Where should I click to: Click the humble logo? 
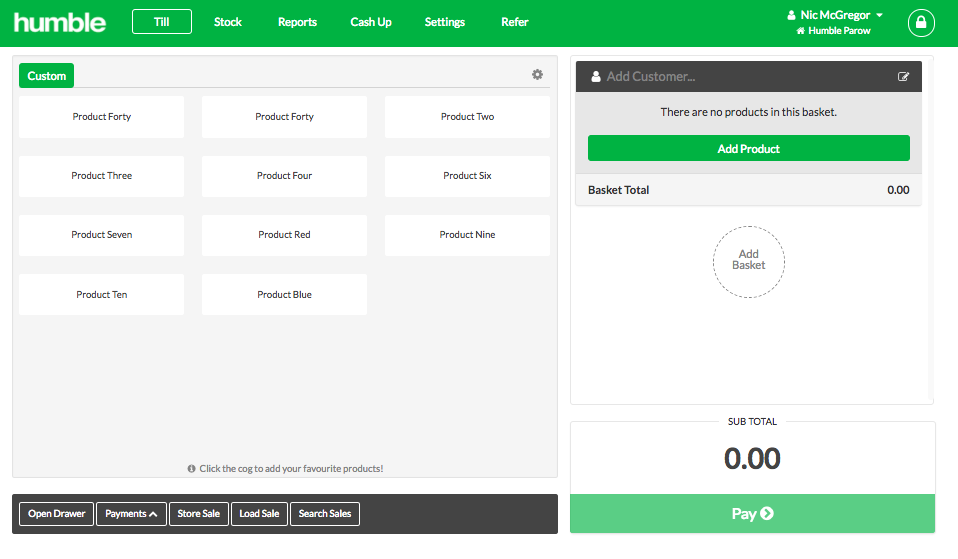59,23
